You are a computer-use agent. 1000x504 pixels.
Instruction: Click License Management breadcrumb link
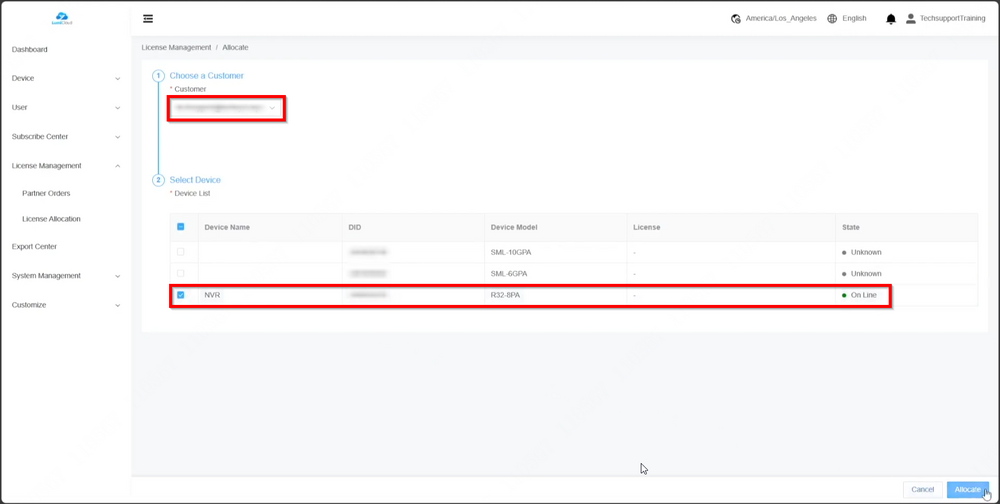176,47
